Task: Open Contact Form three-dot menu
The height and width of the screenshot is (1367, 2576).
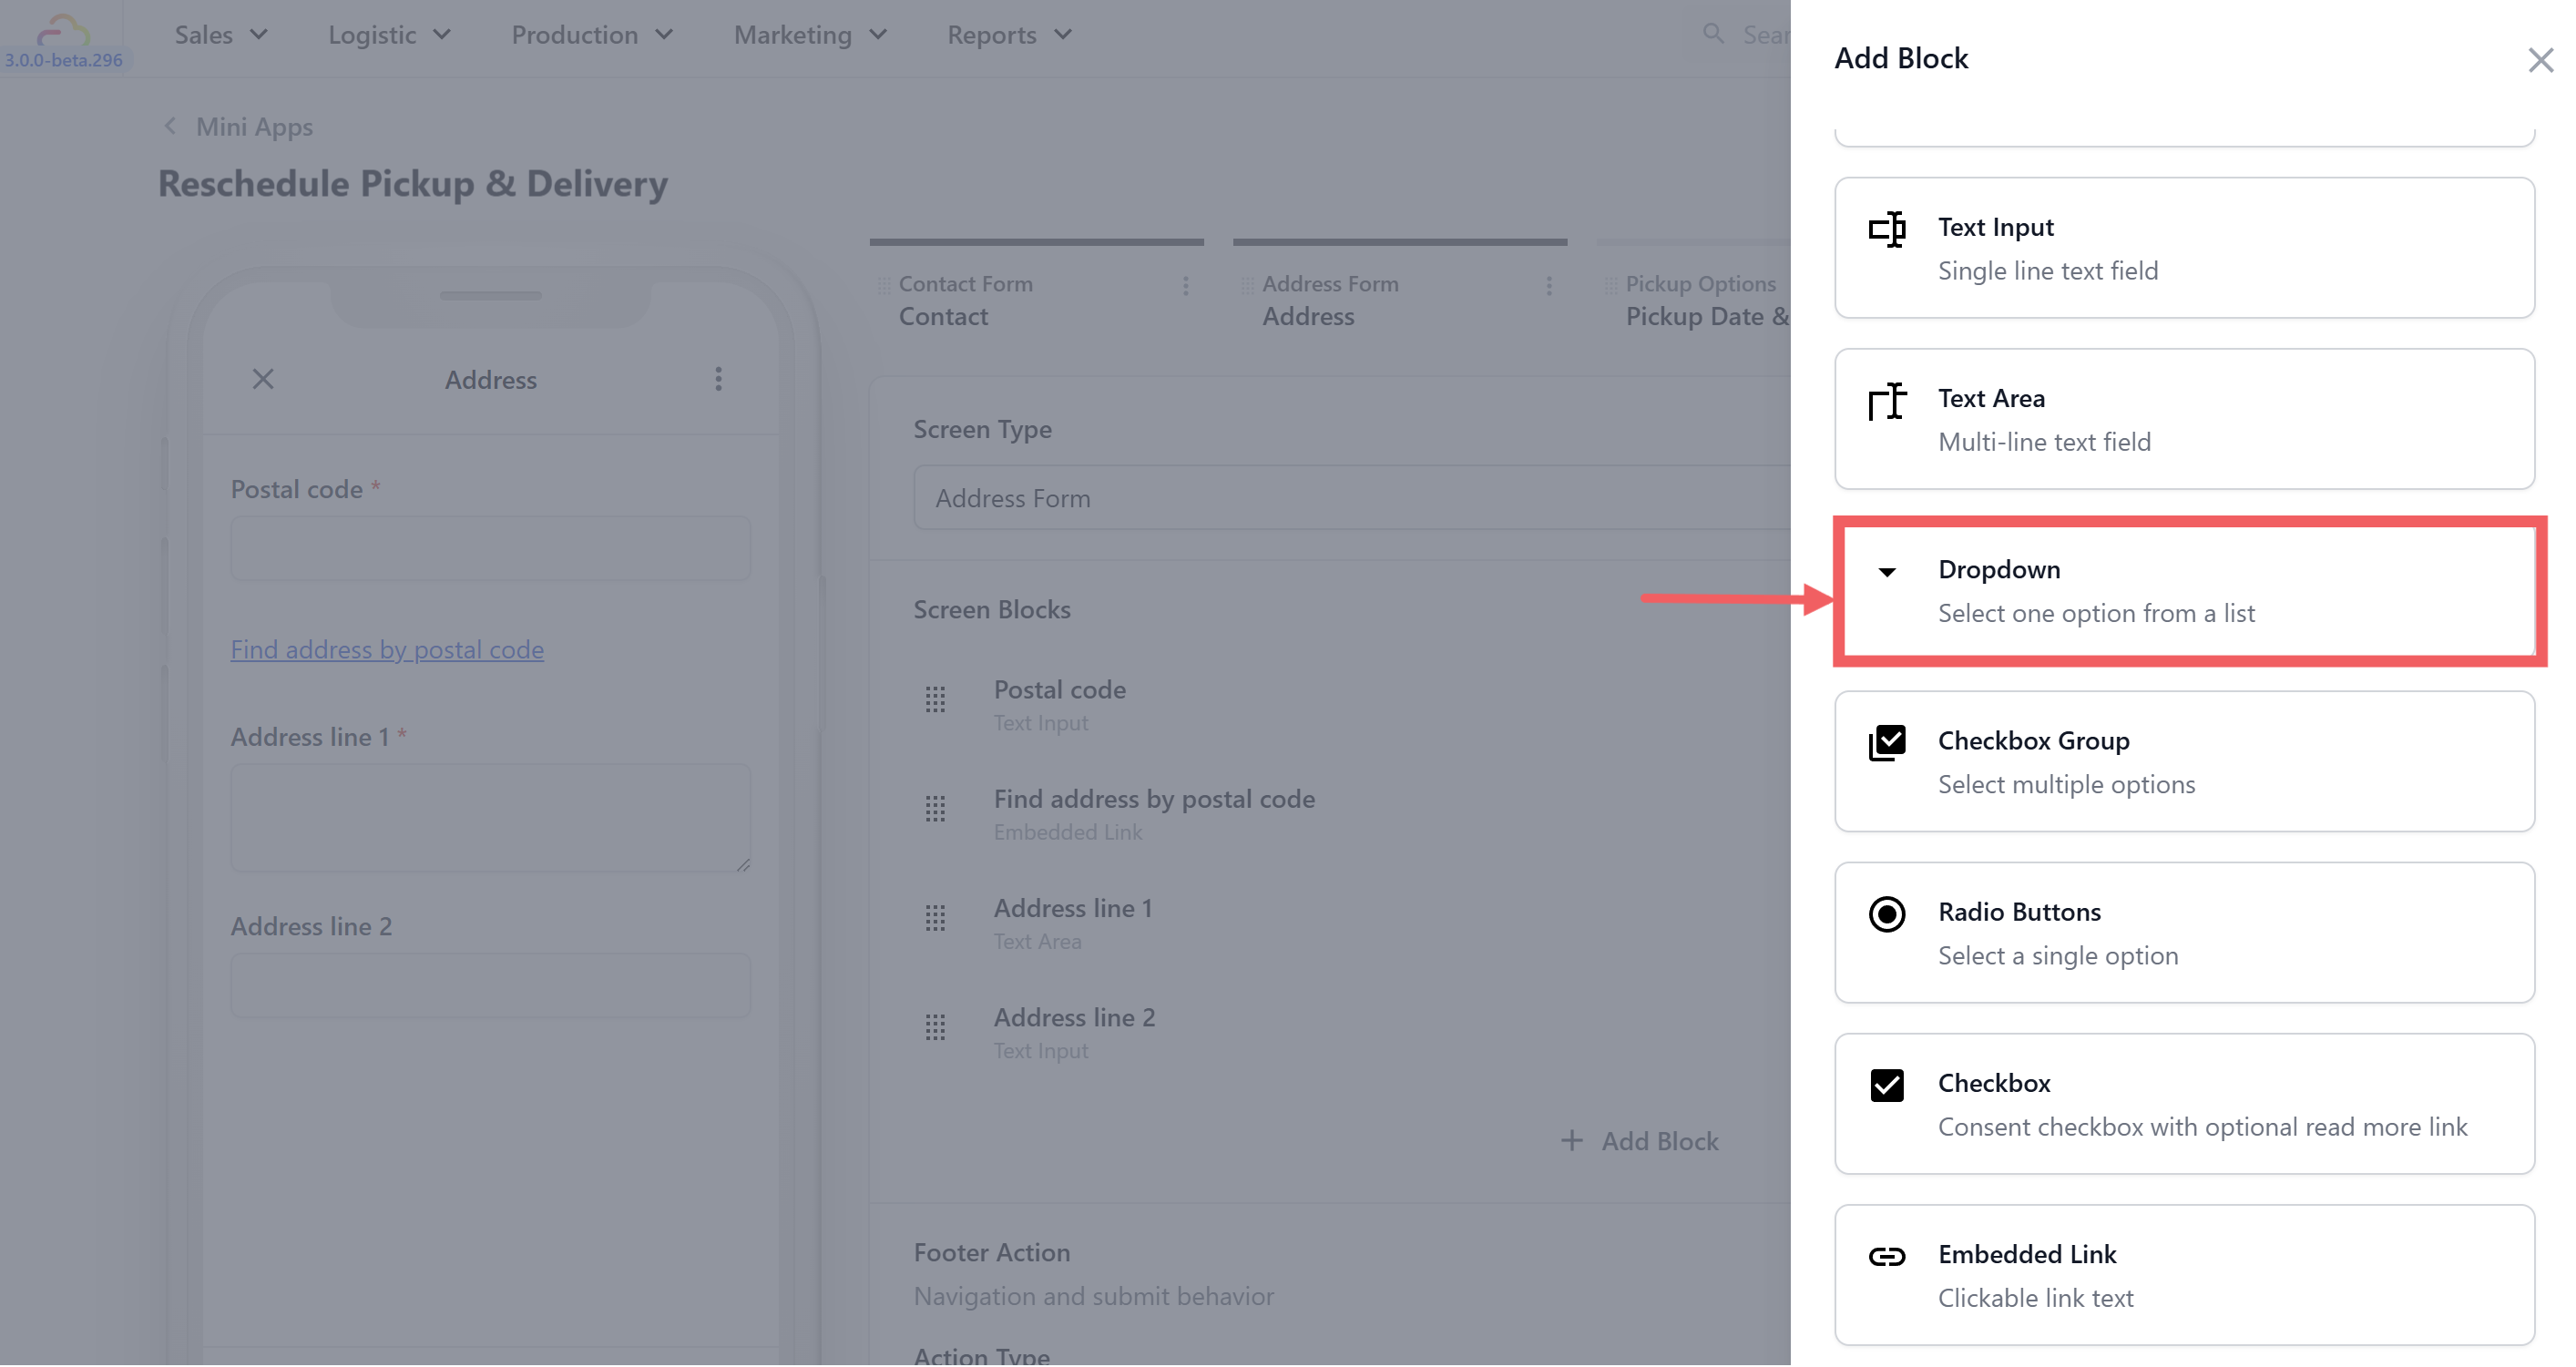Action: point(1185,286)
